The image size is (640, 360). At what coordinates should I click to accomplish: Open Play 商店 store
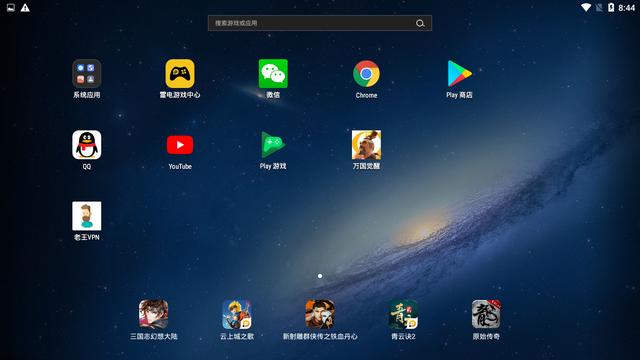459,74
